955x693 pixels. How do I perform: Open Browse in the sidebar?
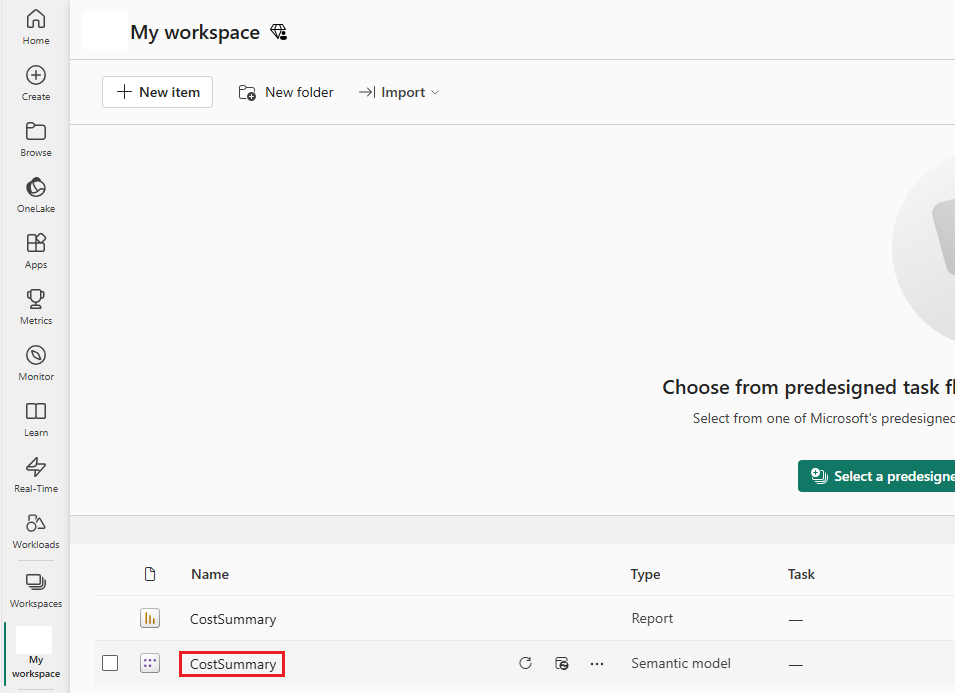tap(36, 139)
